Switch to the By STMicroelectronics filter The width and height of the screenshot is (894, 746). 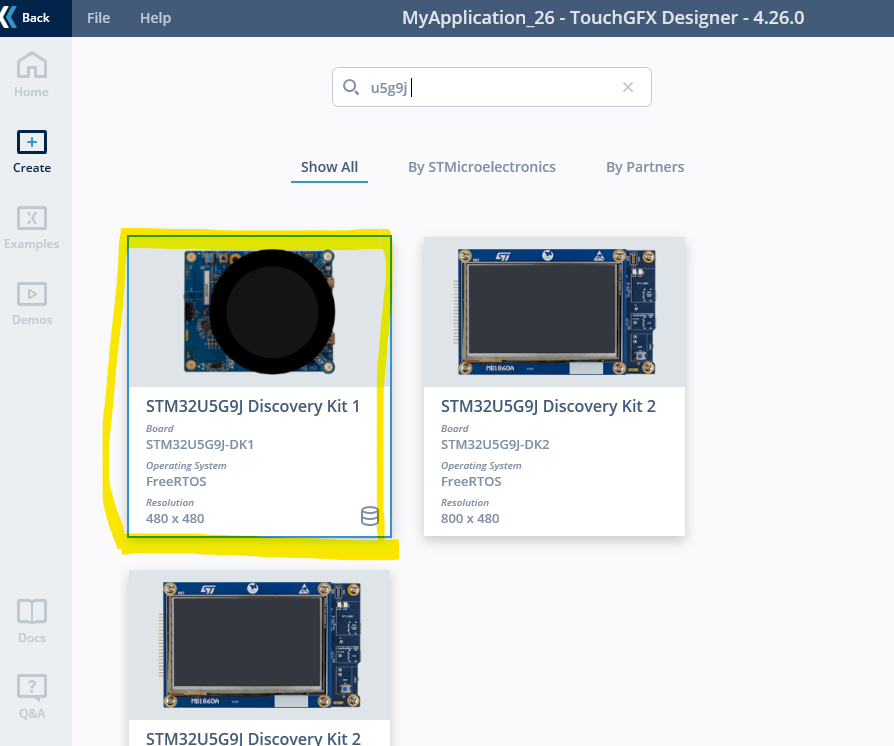[481, 167]
